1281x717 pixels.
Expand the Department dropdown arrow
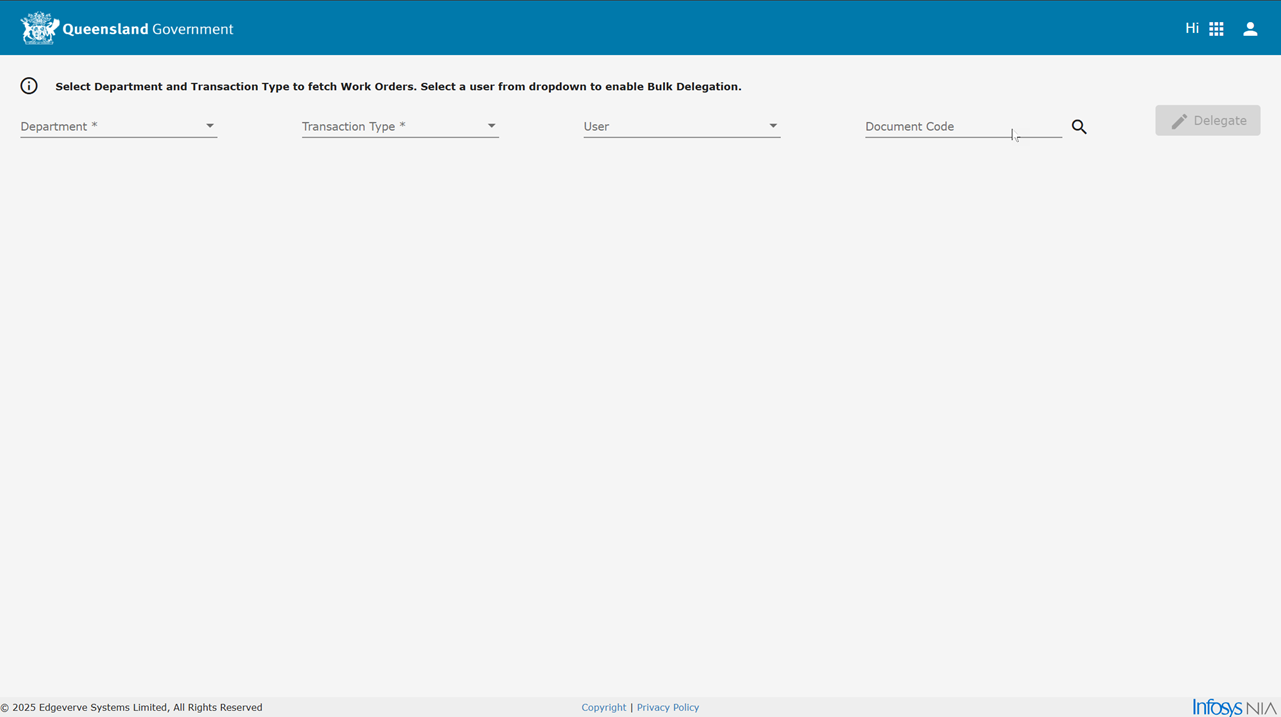[x=210, y=126]
